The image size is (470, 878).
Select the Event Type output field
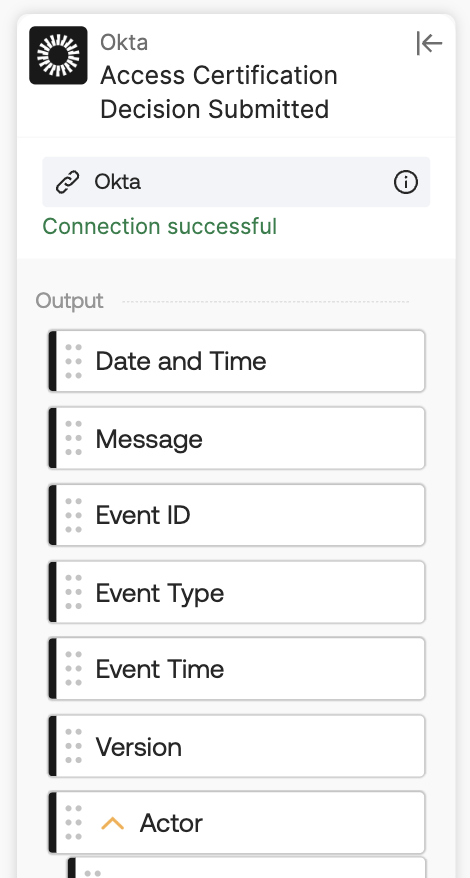pos(236,592)
